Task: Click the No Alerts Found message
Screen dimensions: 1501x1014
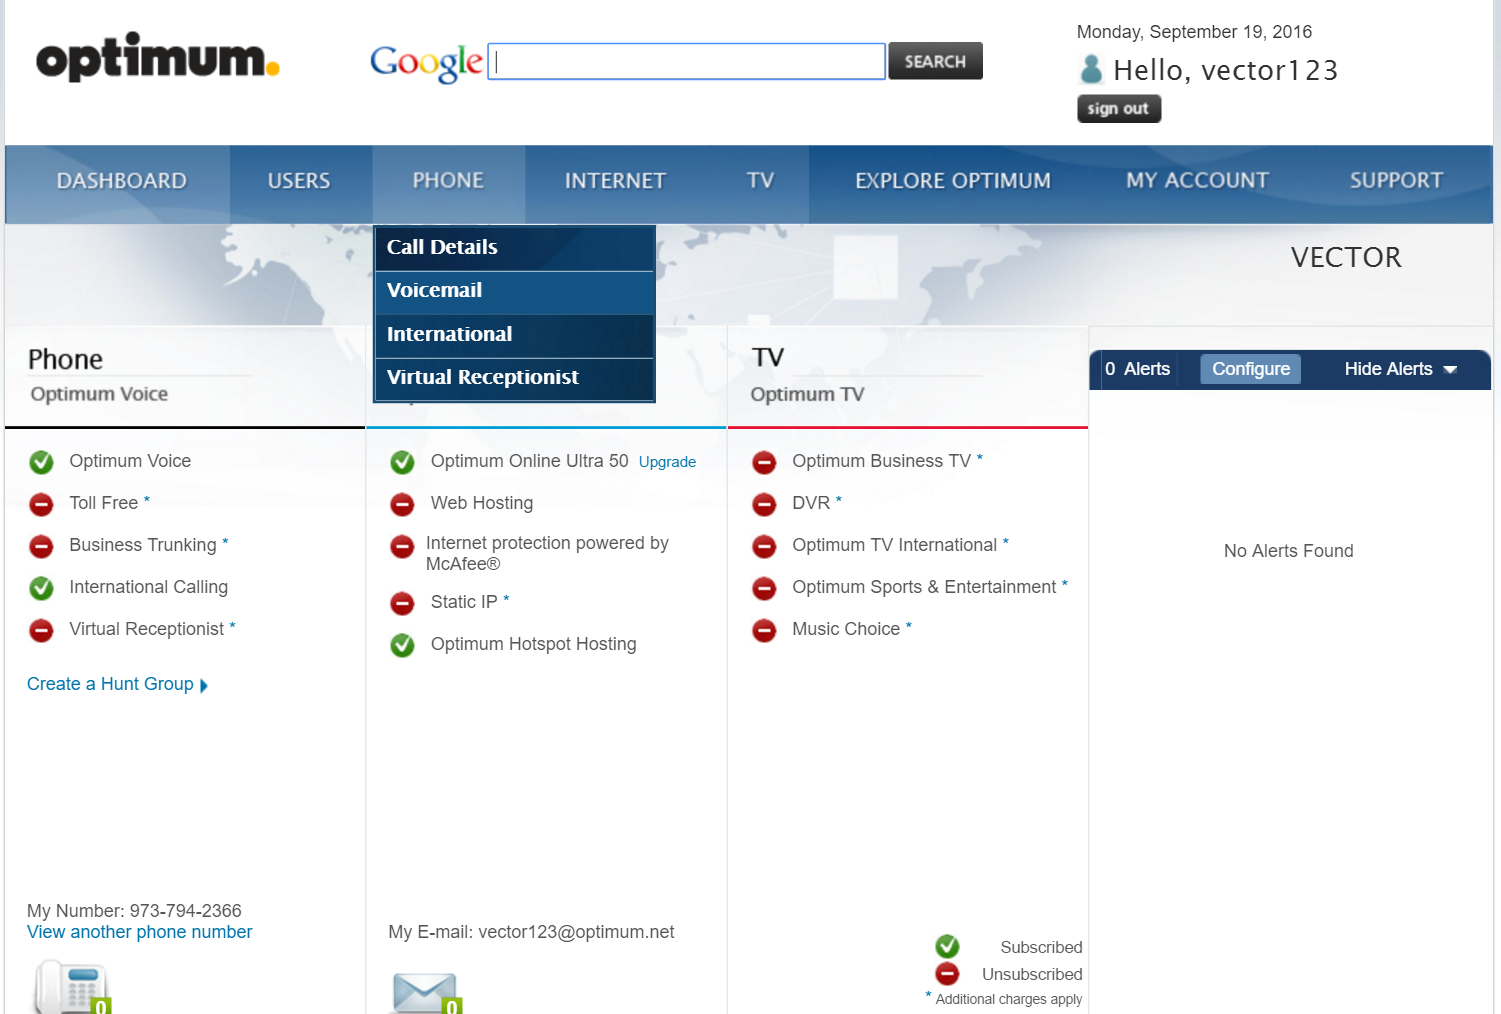Action: click(x=1288, y=551)
